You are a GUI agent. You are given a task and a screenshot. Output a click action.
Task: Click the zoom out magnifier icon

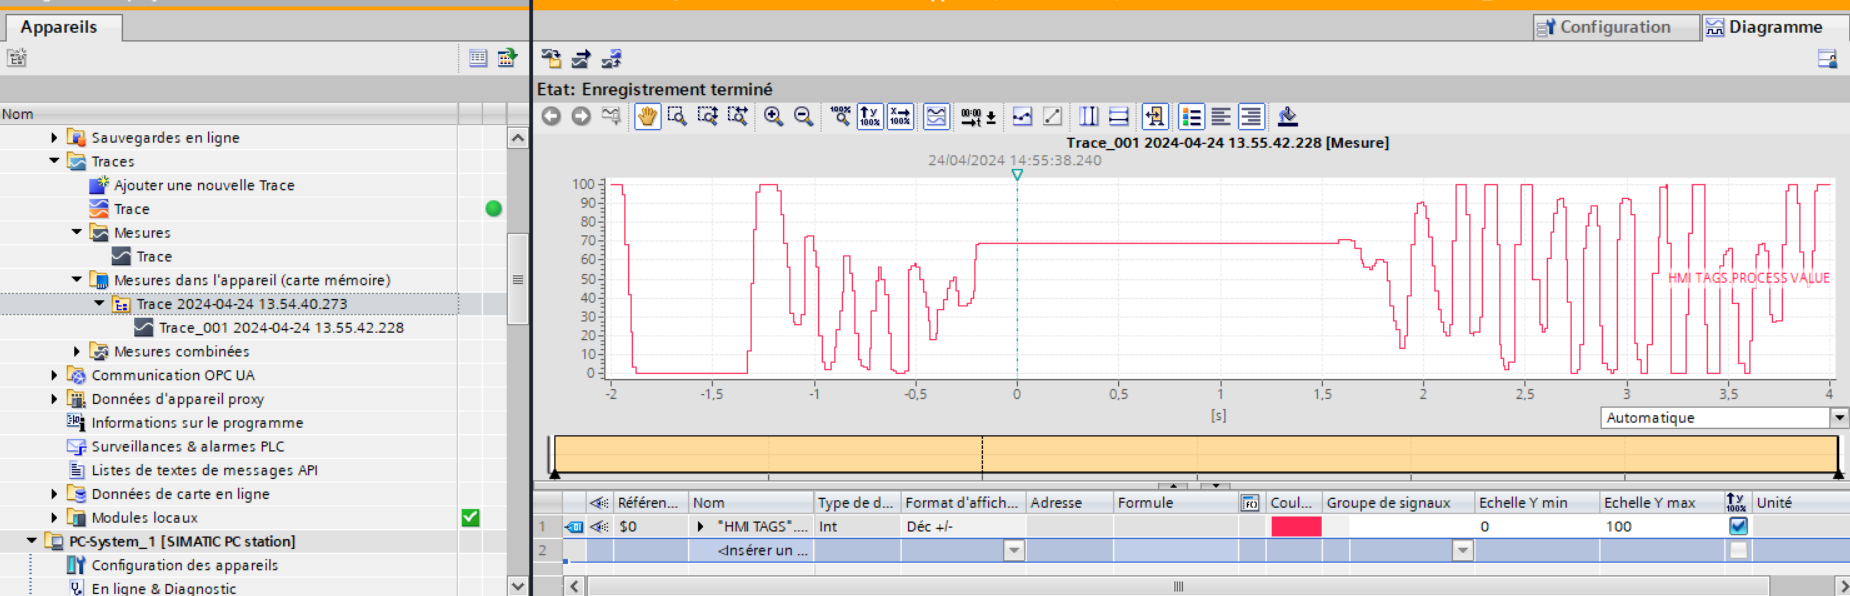coord(803,117)
